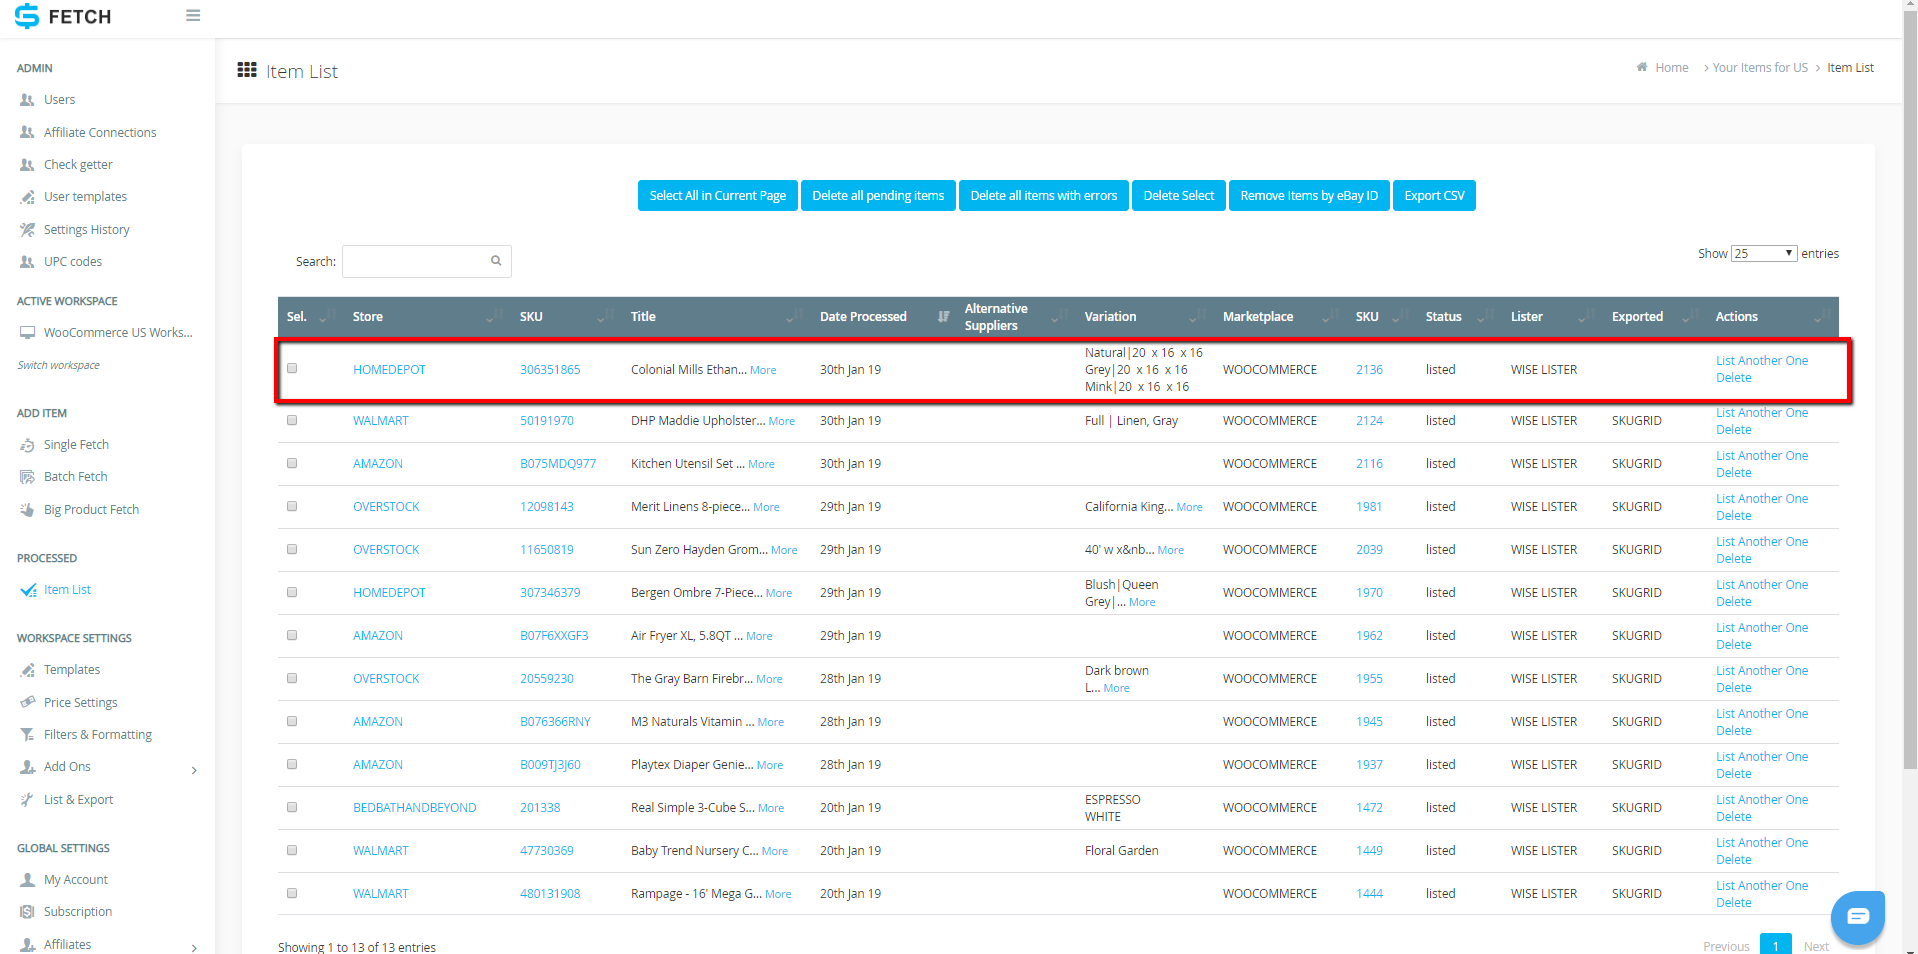Sort by Store column header

(x=427, y=317)
